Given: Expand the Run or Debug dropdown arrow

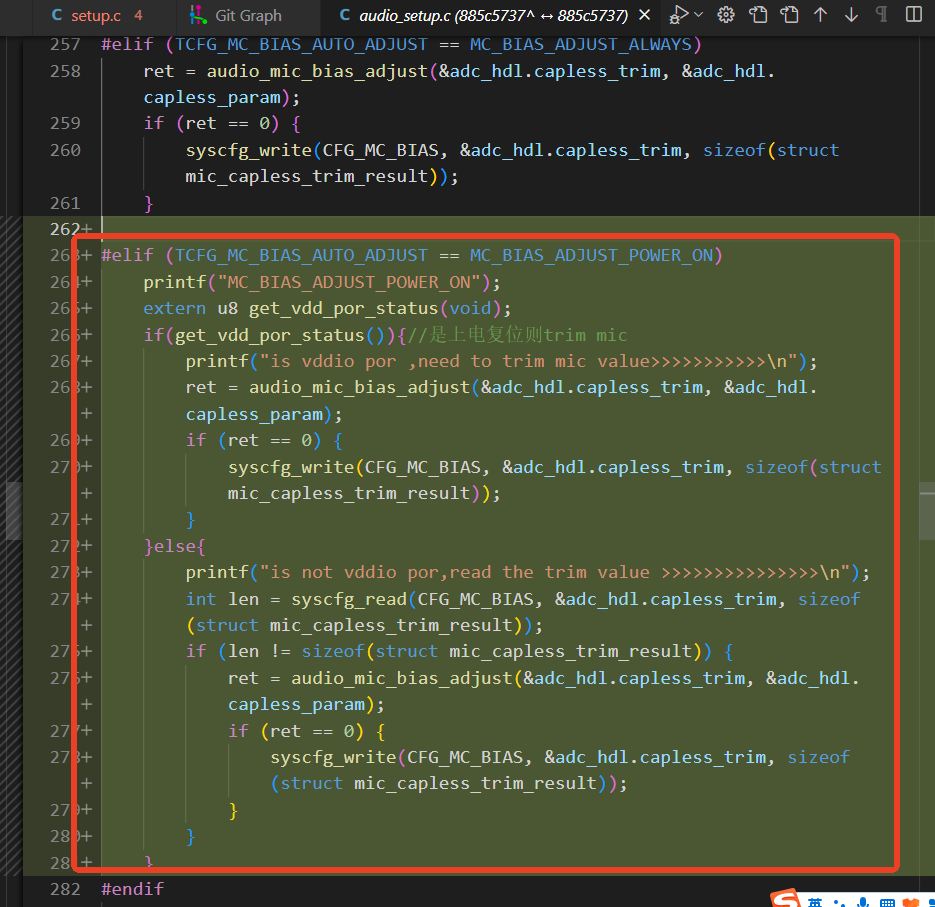Looking at the screenshot, I should (x=699, y=14).
